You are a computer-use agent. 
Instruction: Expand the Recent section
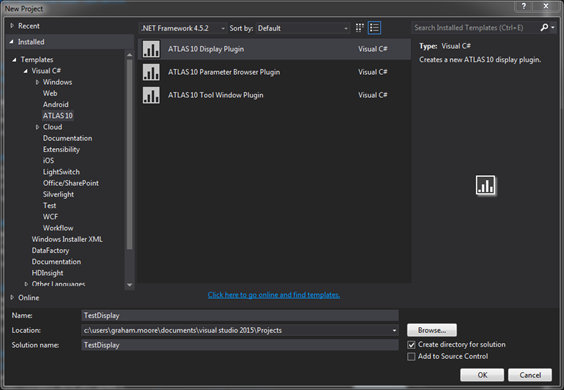point(12,26)
